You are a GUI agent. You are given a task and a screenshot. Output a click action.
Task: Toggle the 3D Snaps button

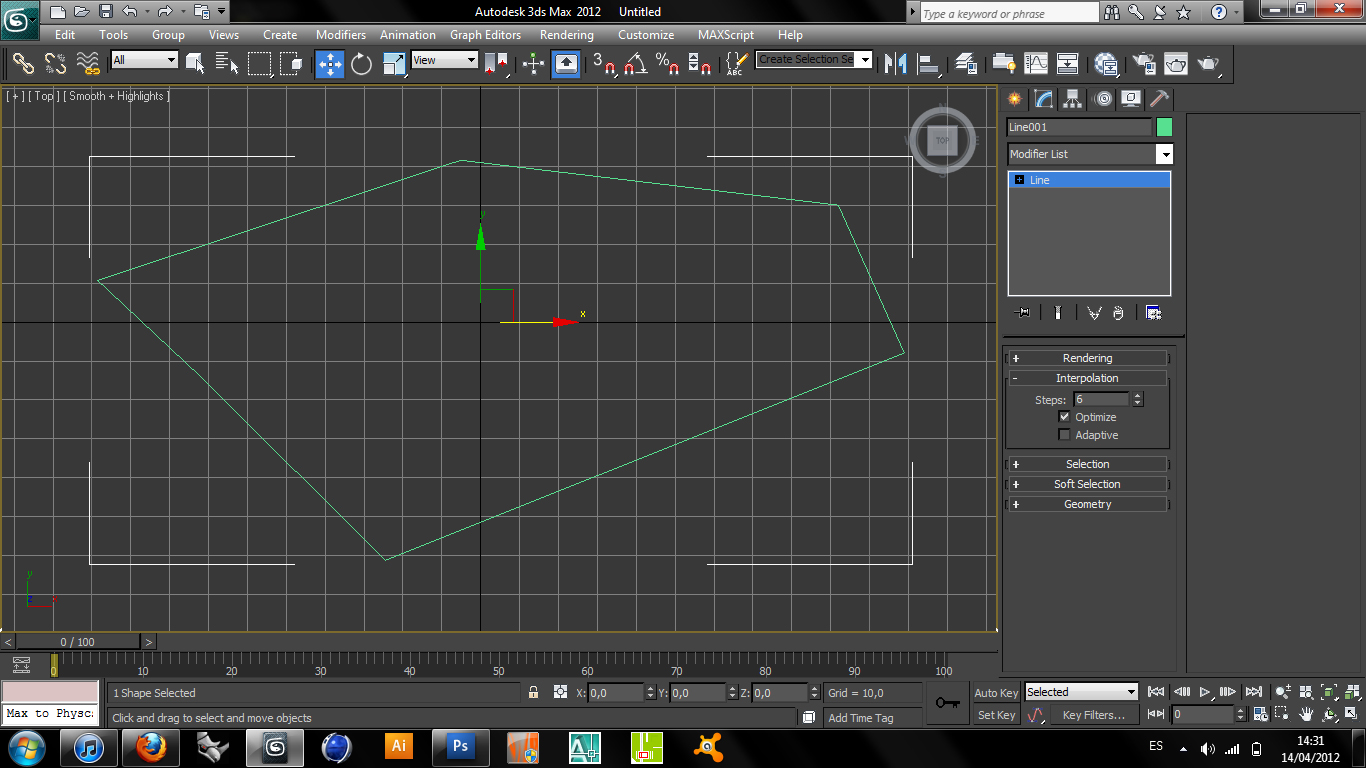tap(603, 64)
